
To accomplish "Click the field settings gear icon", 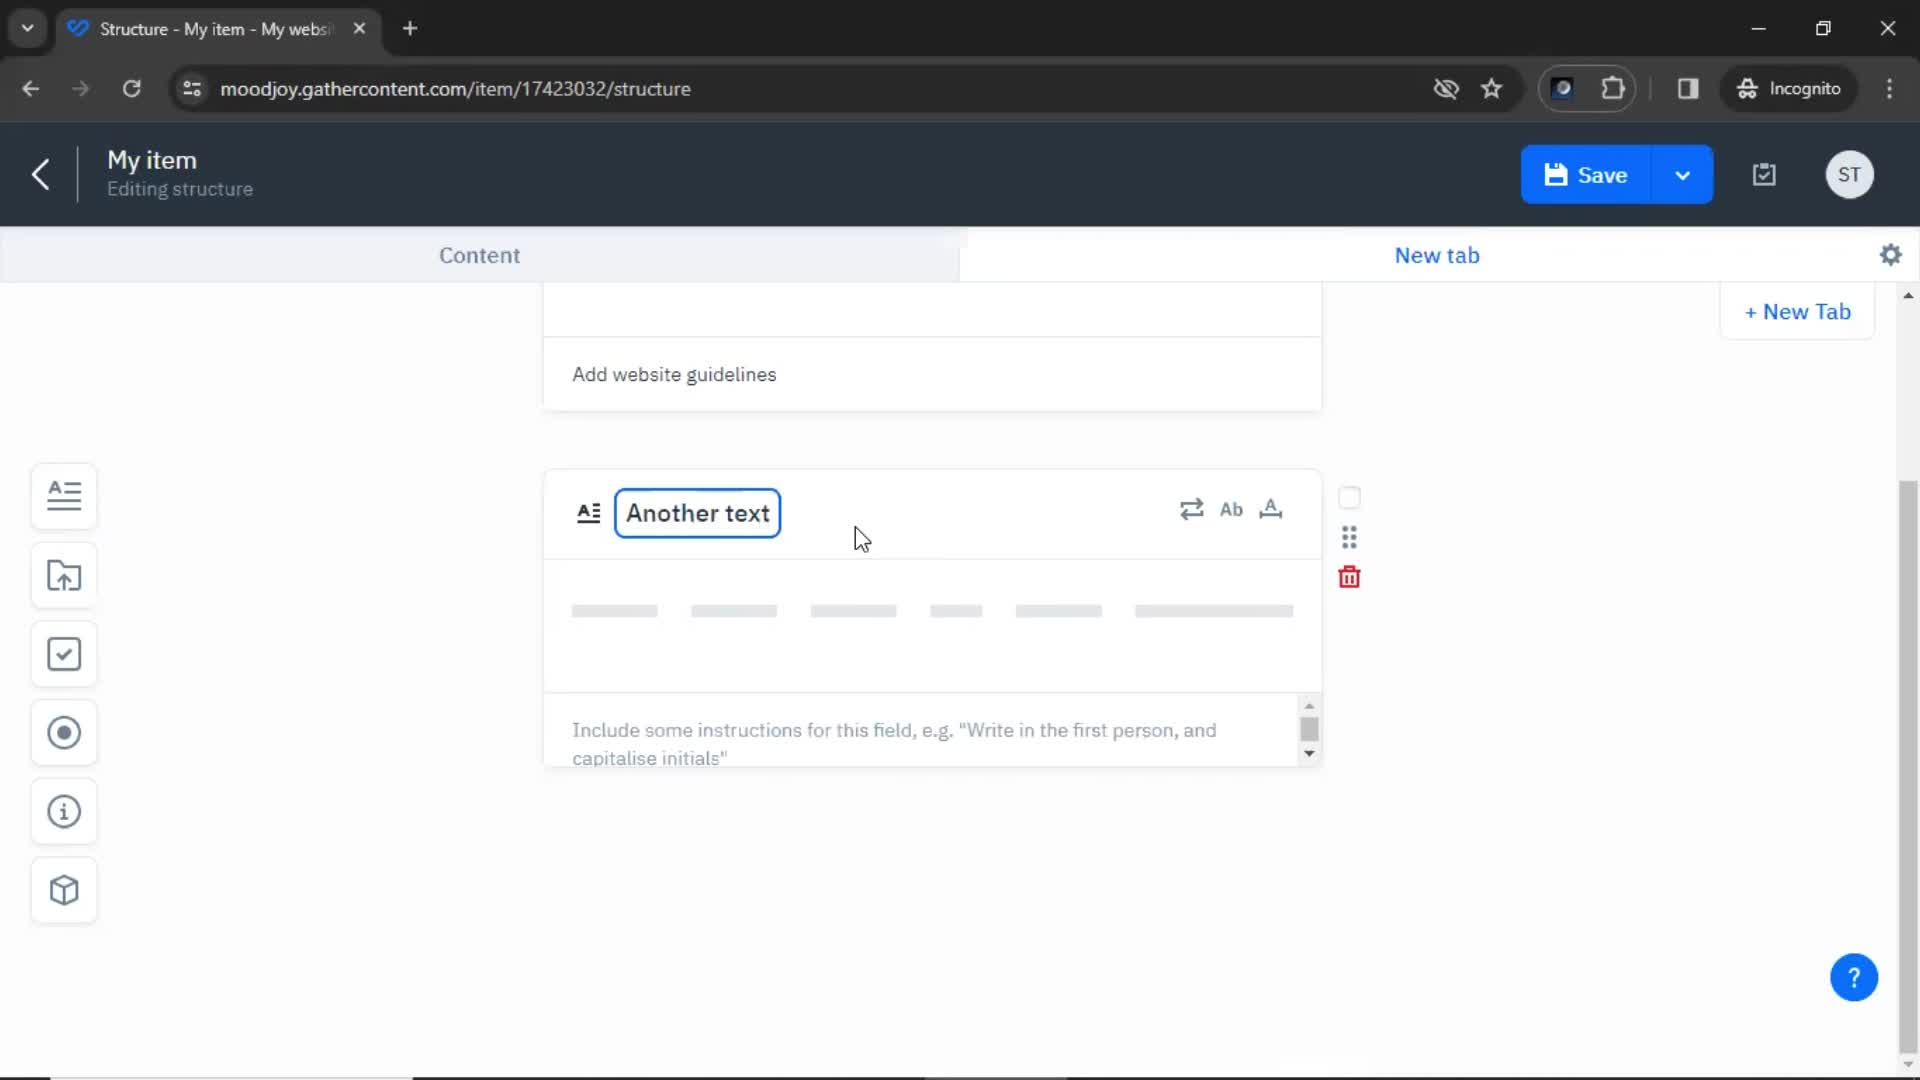I will [1890, 255].
